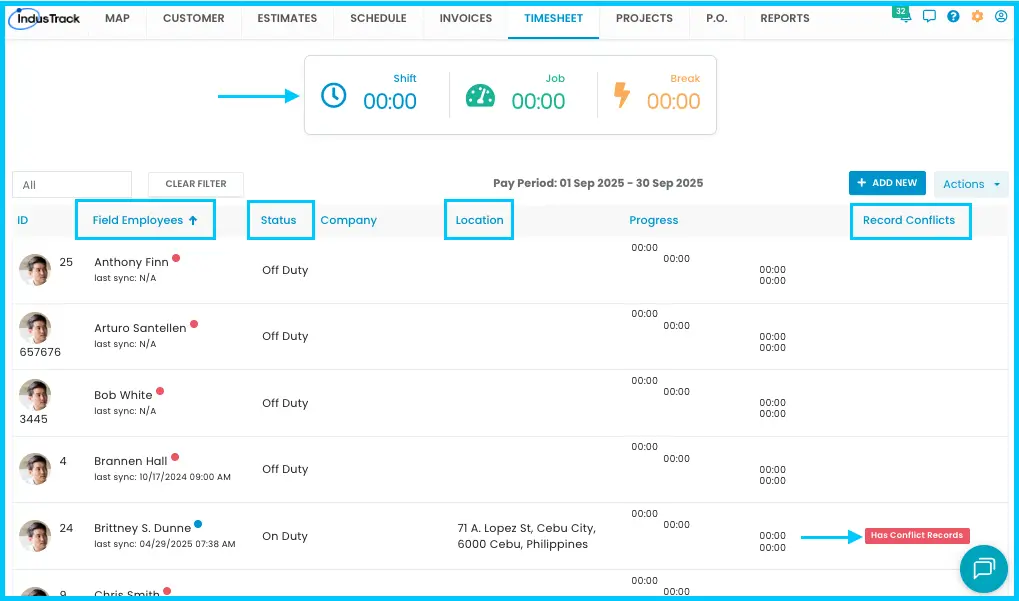Open the notifications bell with badge 32
The width and height of the screenshot is (1019, 601).
(904, 15)
